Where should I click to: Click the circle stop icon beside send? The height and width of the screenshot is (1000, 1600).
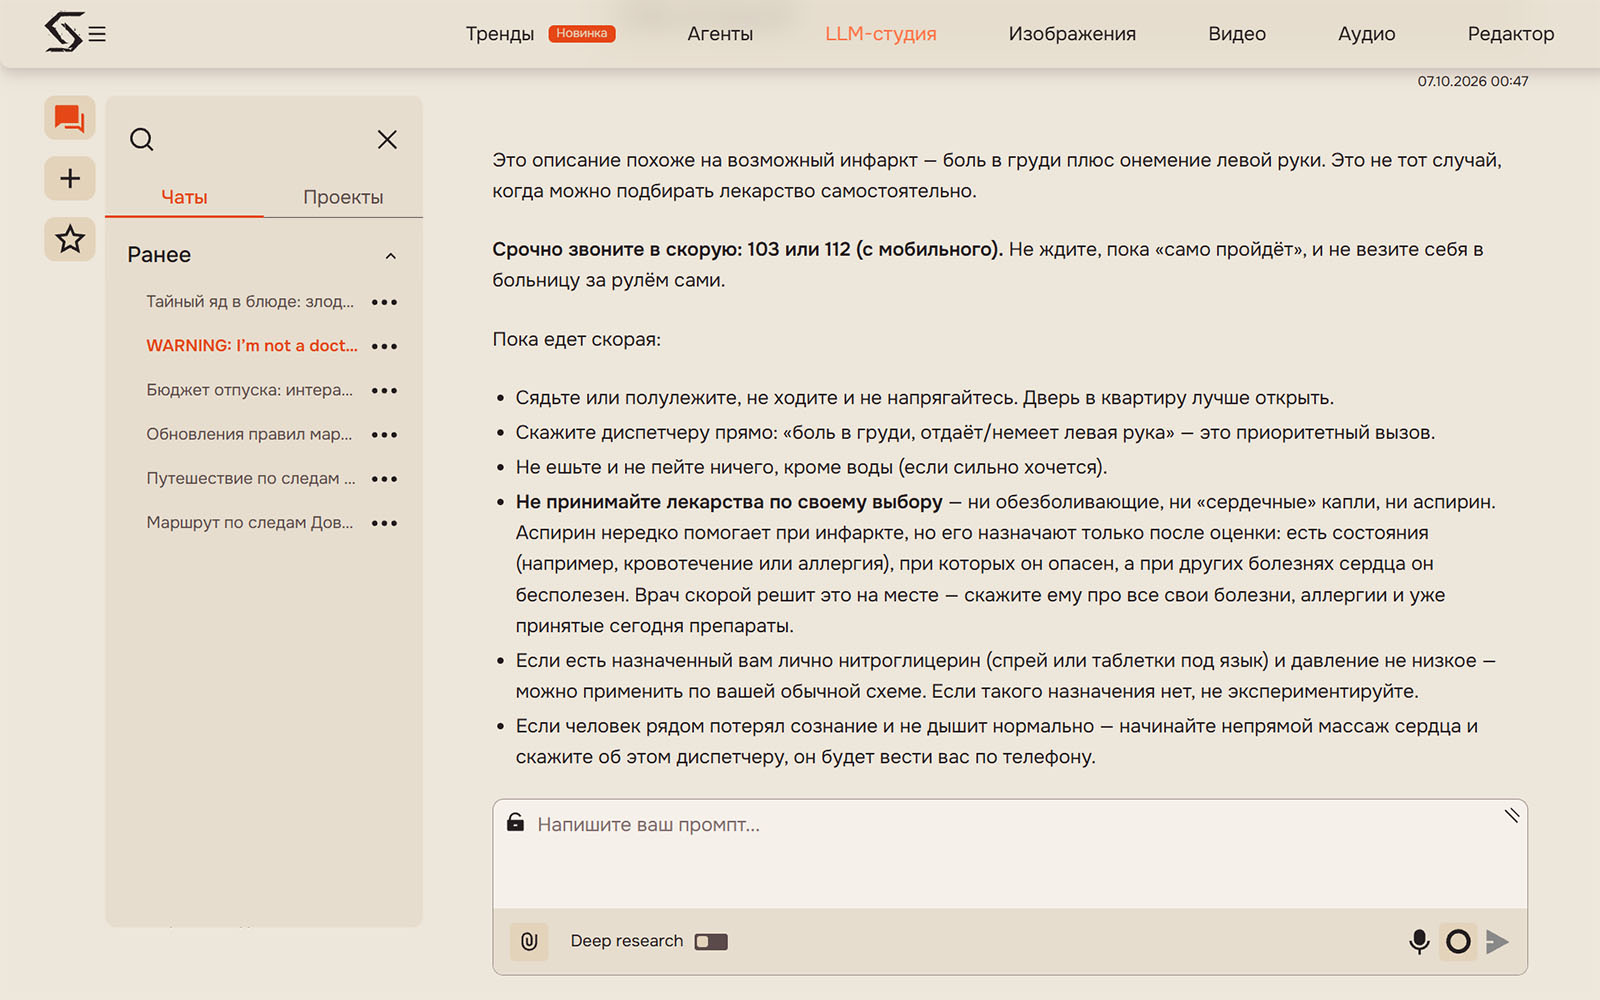pos(1458,941)
